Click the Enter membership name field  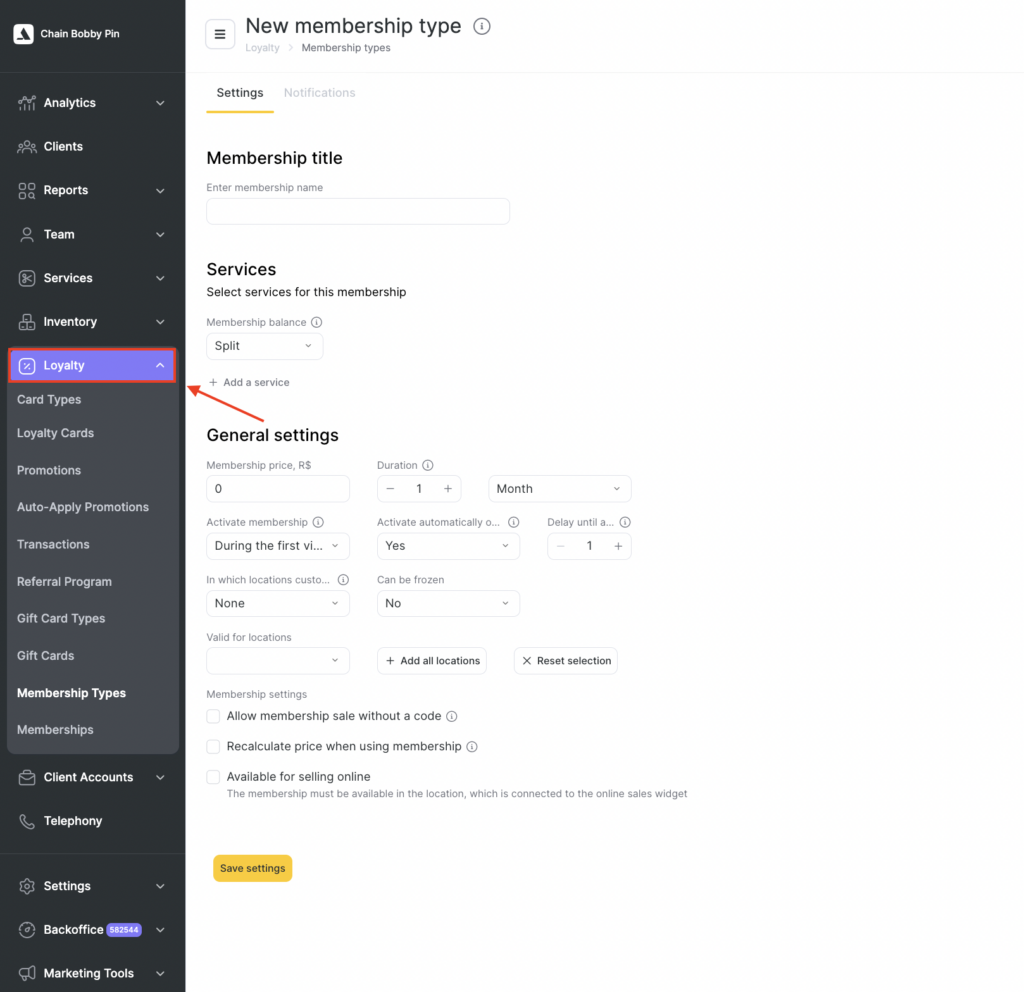(358, 211)
